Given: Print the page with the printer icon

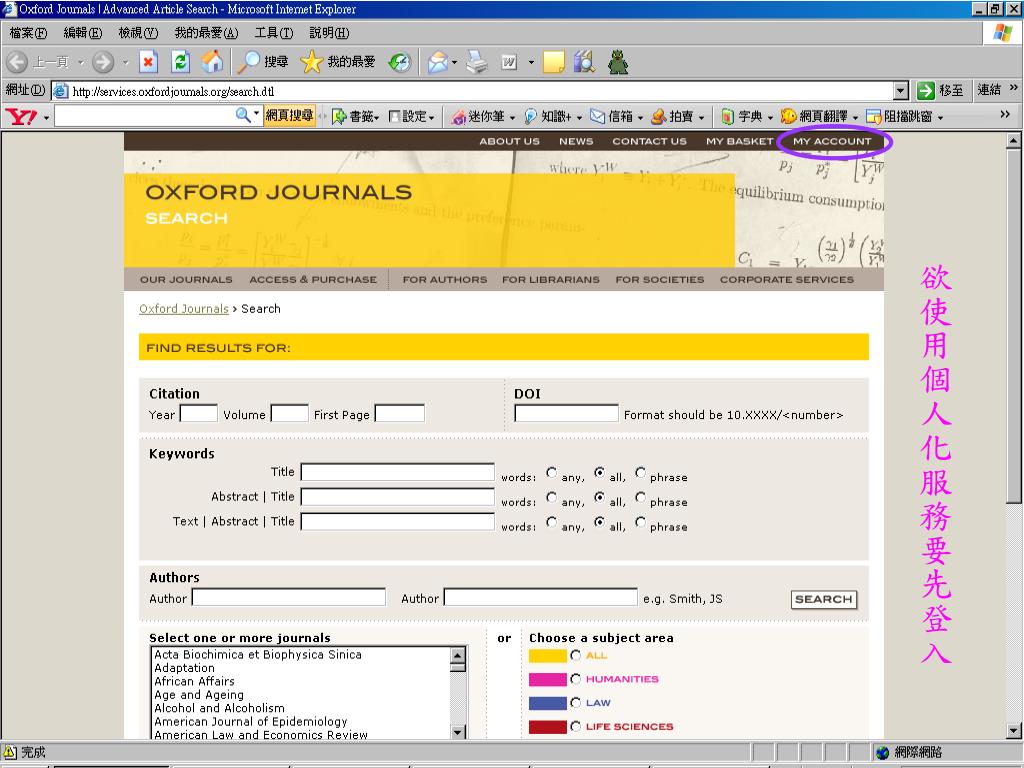Looking at the screenshot, I should (477, 62).
